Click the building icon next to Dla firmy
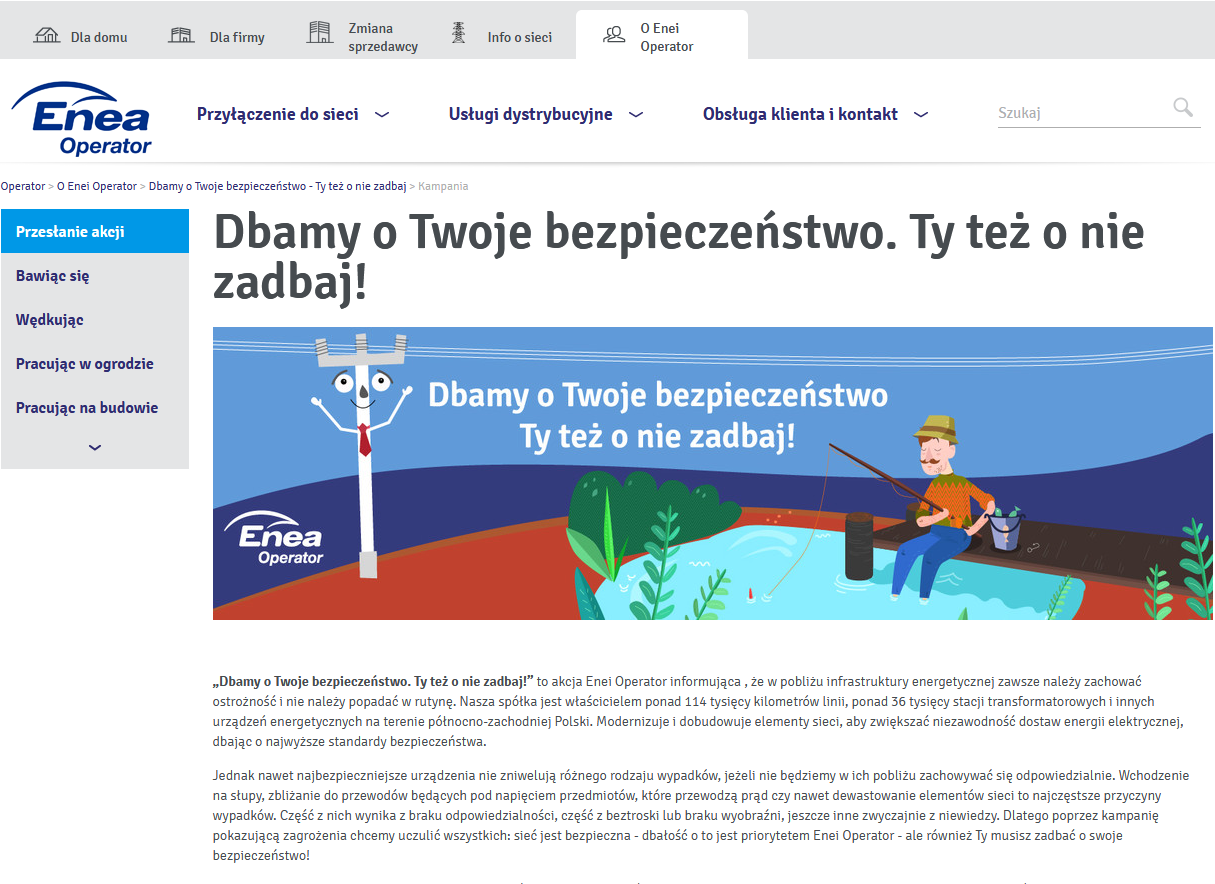 tap(181, 35)
